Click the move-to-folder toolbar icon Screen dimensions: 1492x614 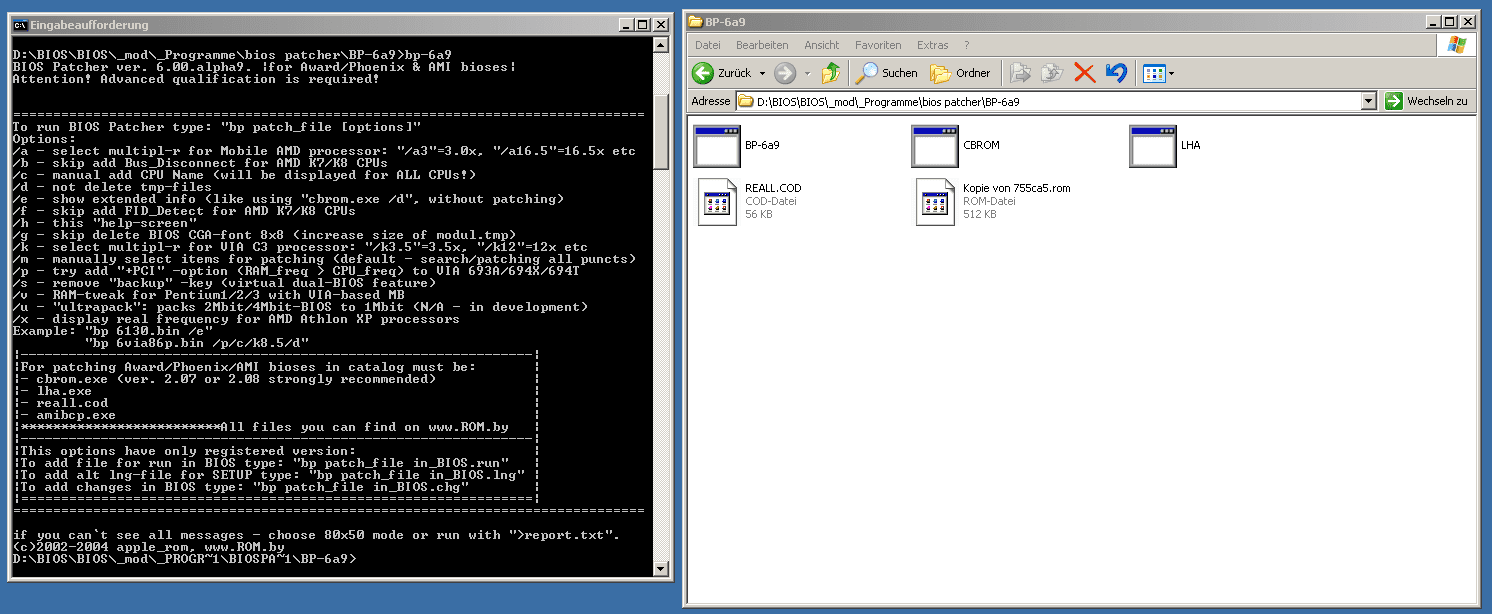coord(1019,73)
